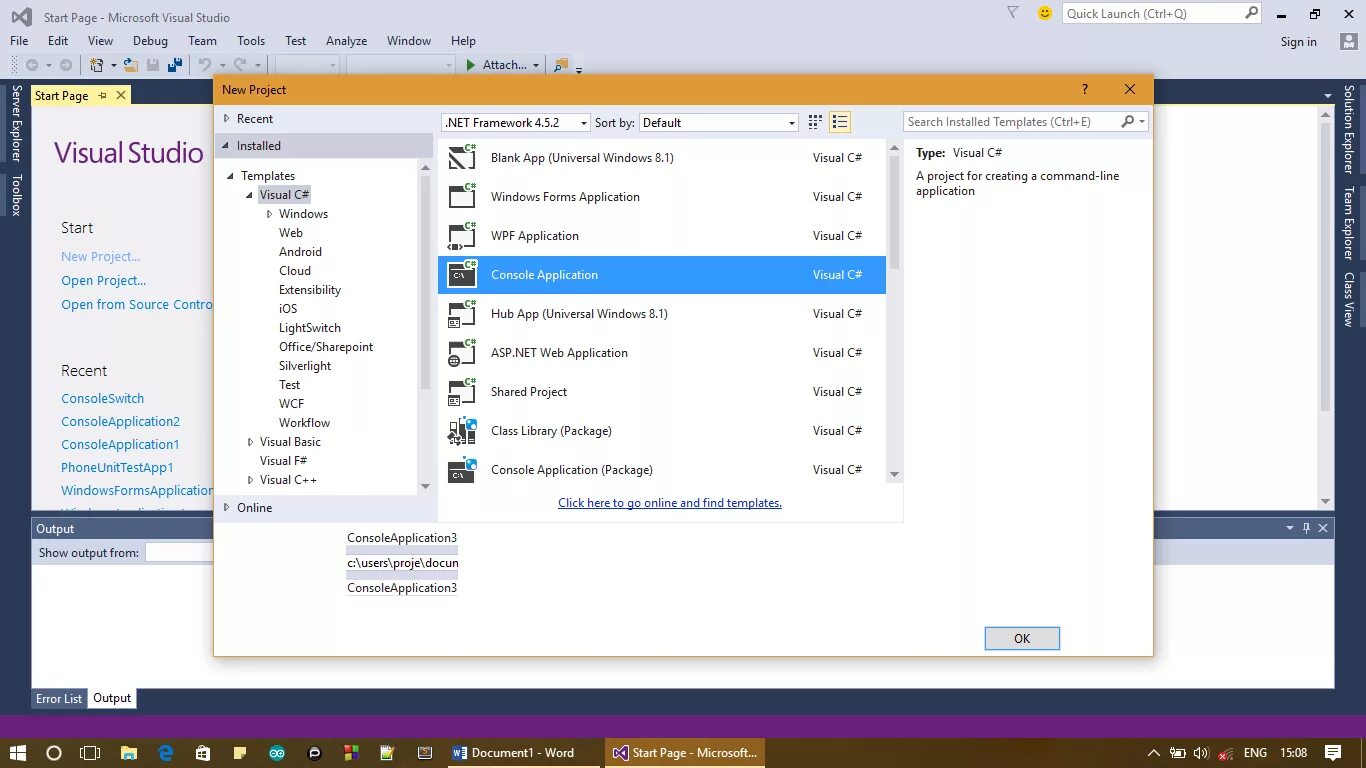Click the Windows Start button
1366x768 pixels.
click(x=18, y=753)
